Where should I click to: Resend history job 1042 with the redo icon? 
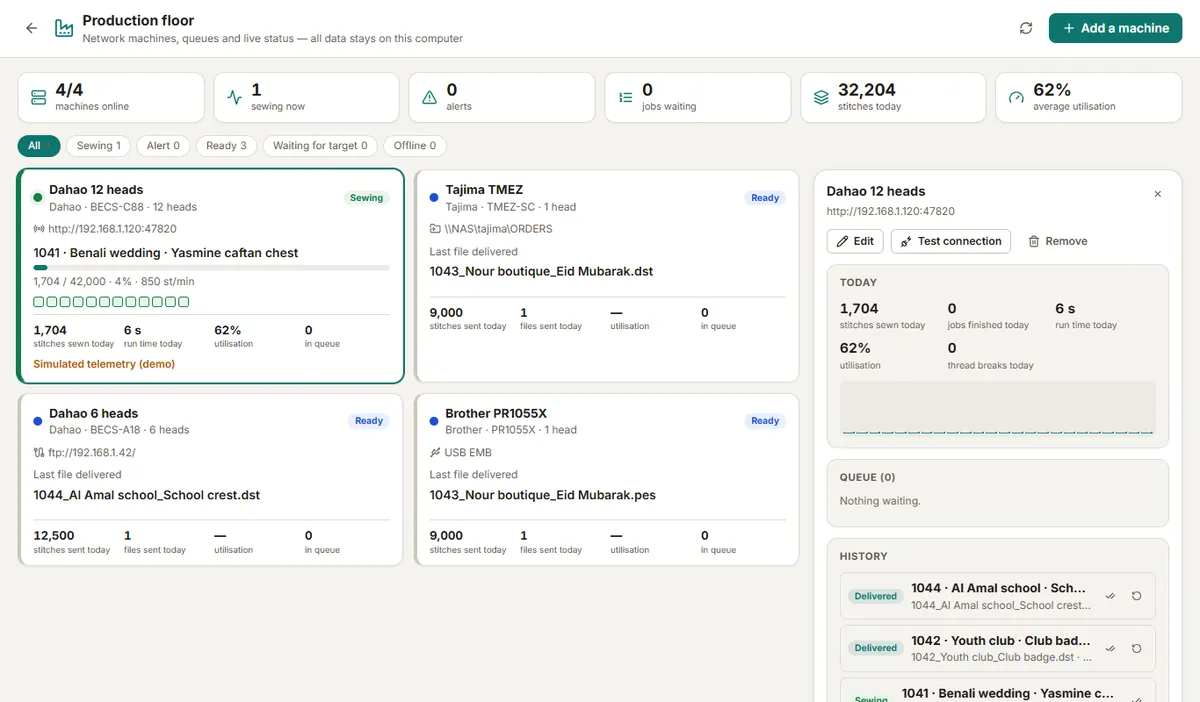(x=1137, y=648)
